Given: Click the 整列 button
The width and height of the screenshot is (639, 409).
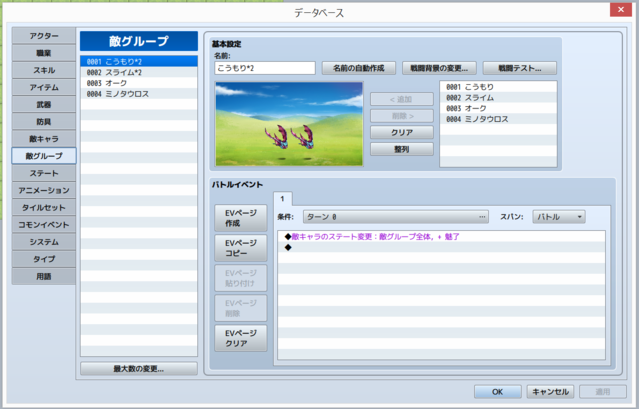Looking at the screenshot, I should pyautogui.click(x=402, y=149).
